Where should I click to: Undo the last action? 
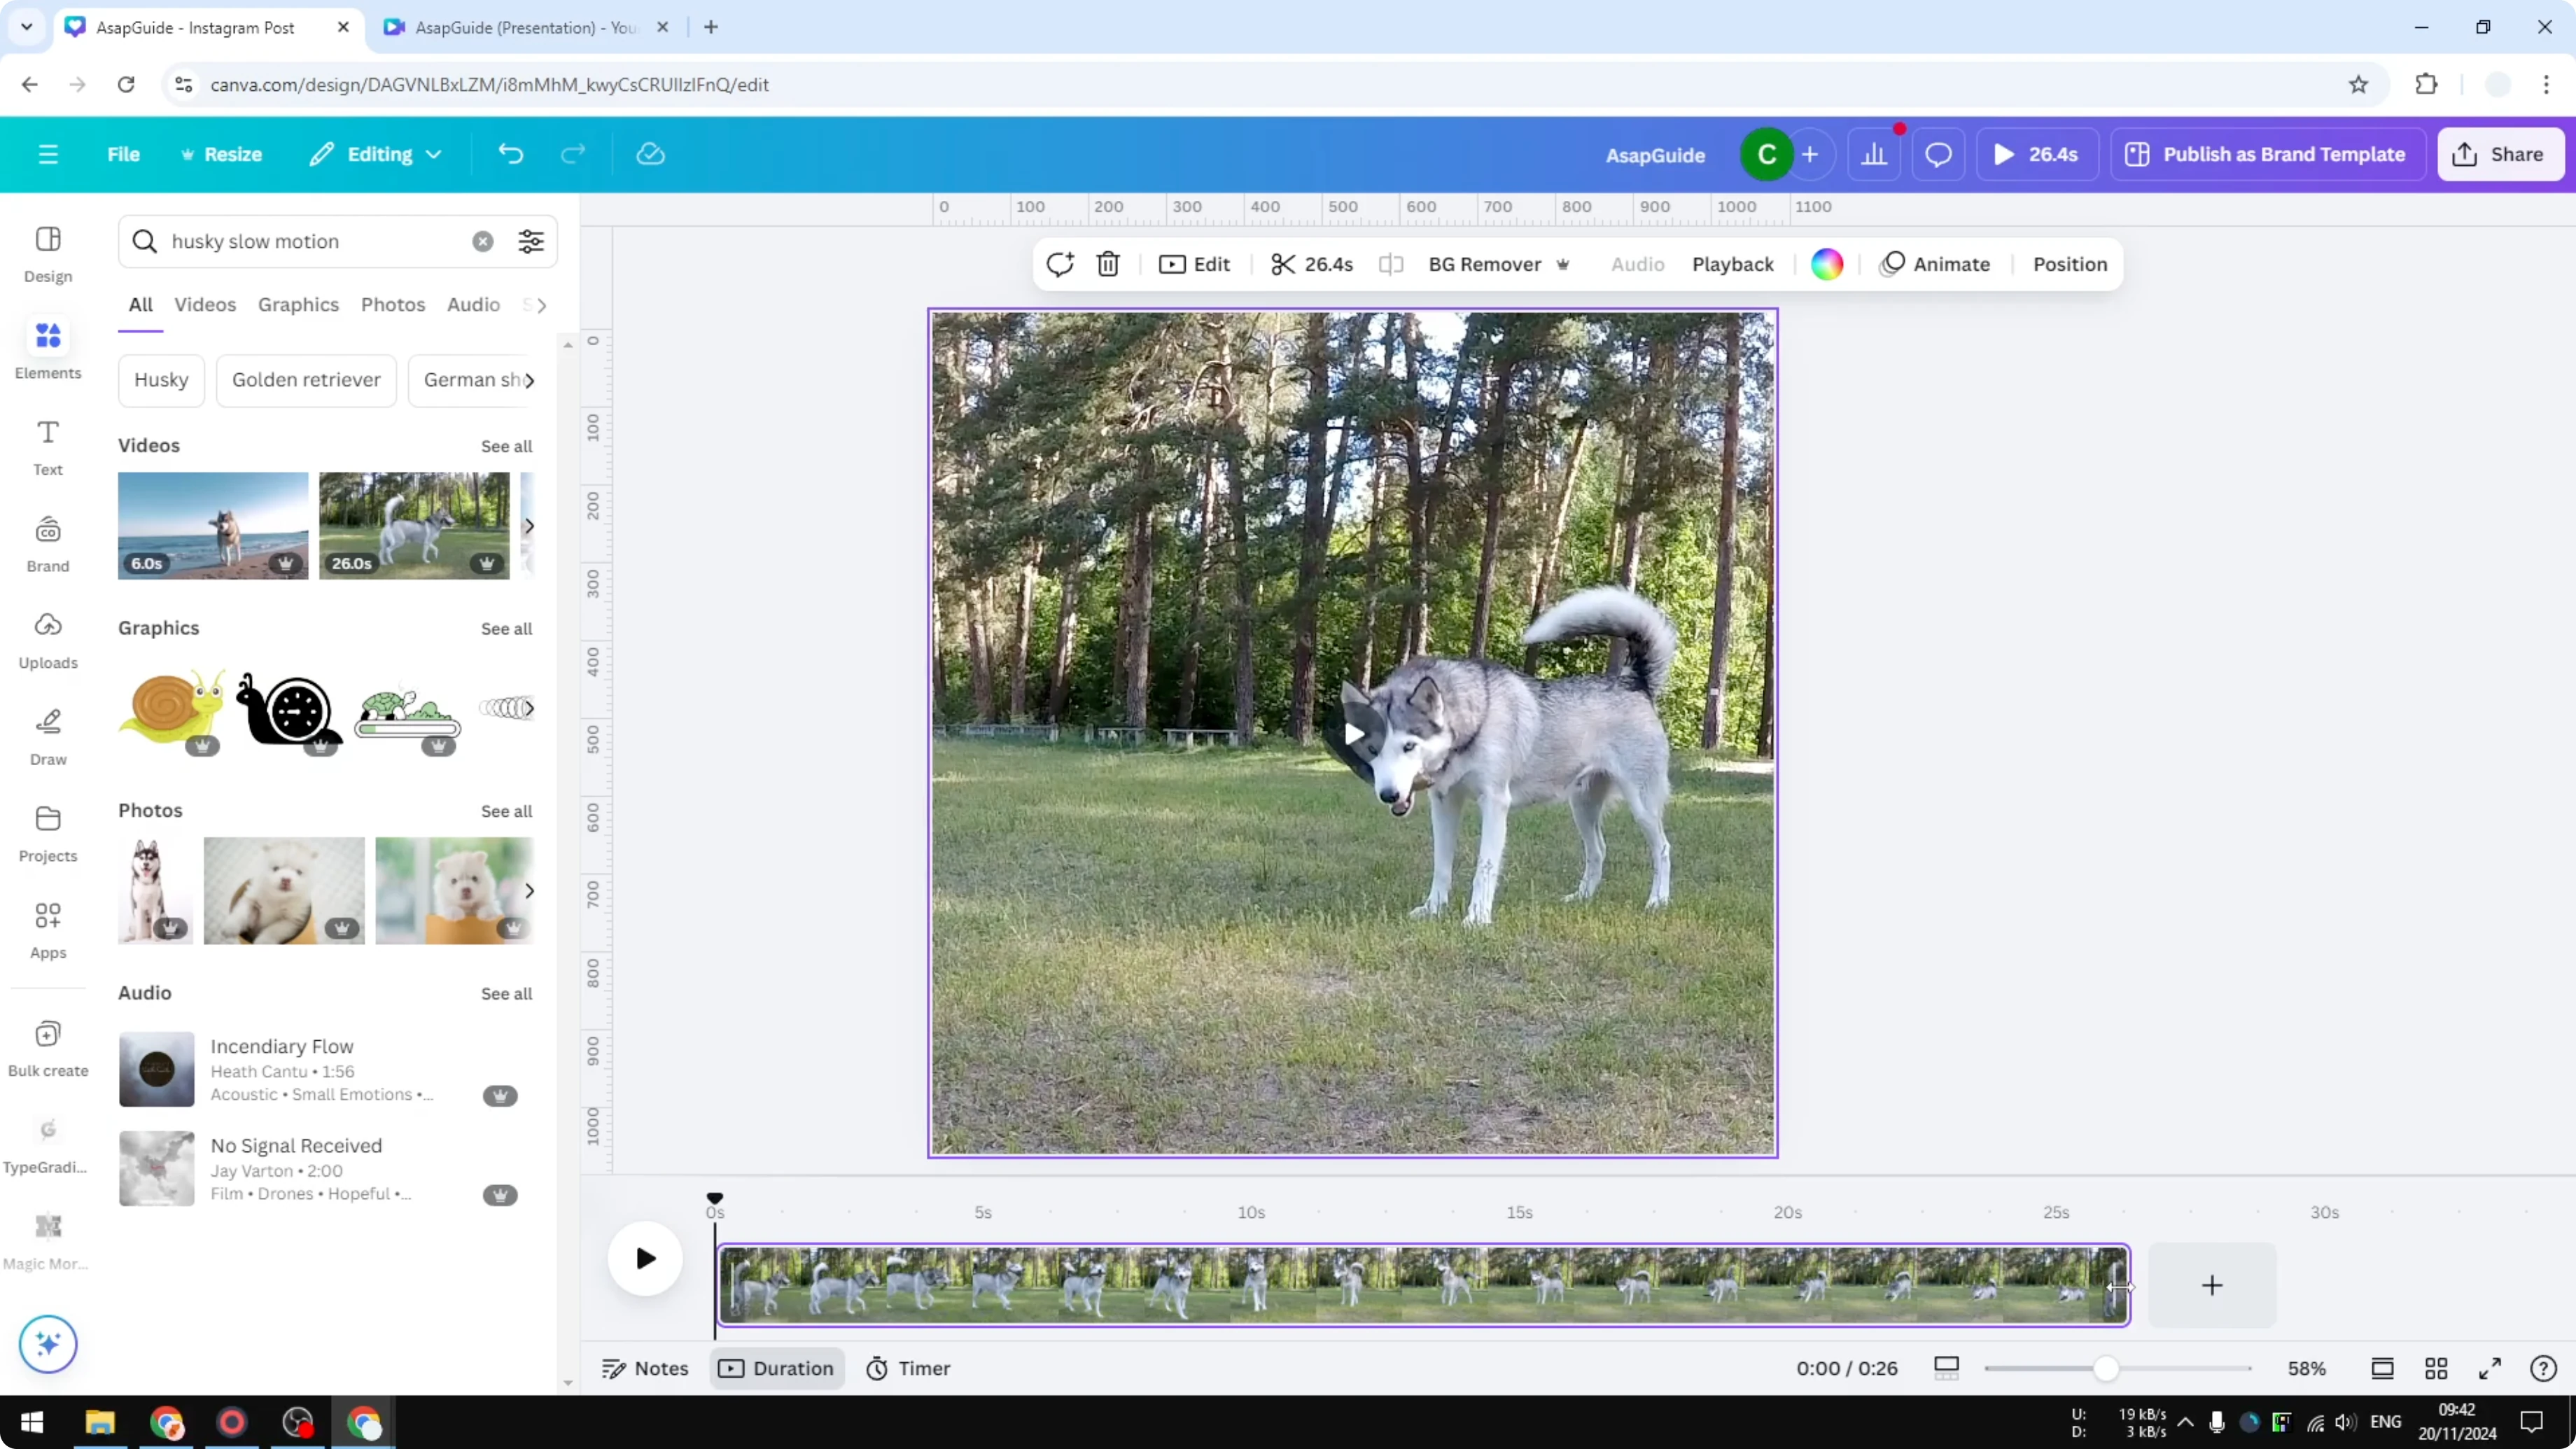(x=510, y=153)
